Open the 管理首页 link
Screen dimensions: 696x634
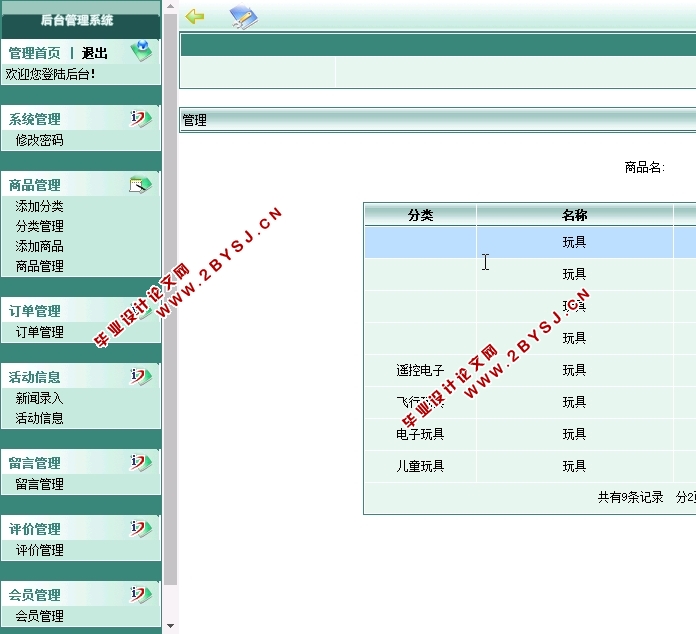[x=35, y=53]
